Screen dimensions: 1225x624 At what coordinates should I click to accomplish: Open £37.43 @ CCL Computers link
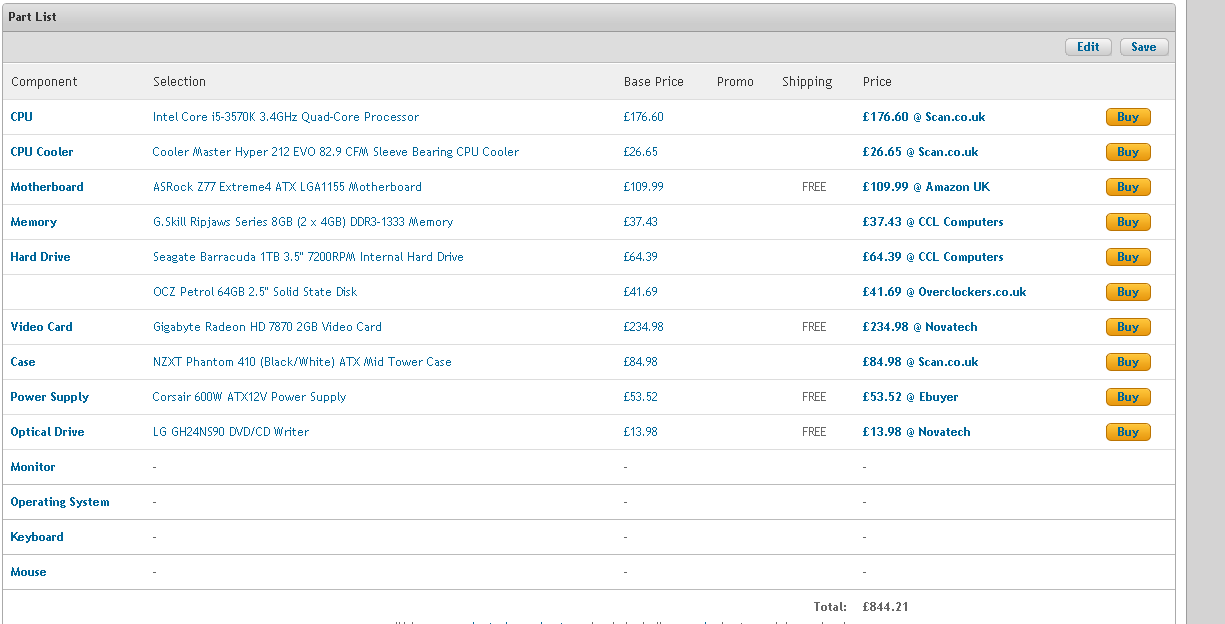coord(933,222)
